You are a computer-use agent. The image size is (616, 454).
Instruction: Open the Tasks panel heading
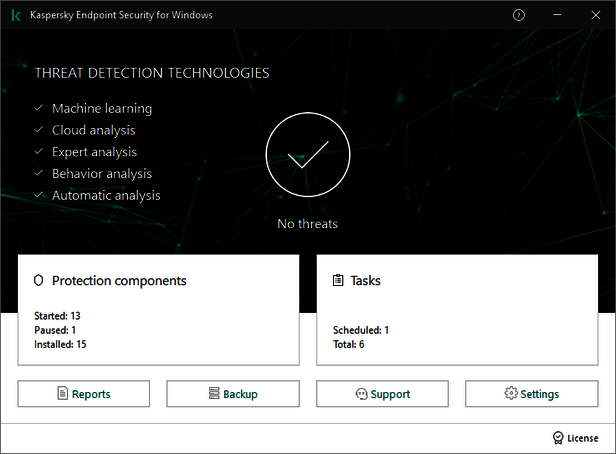[x=365, y=281]
